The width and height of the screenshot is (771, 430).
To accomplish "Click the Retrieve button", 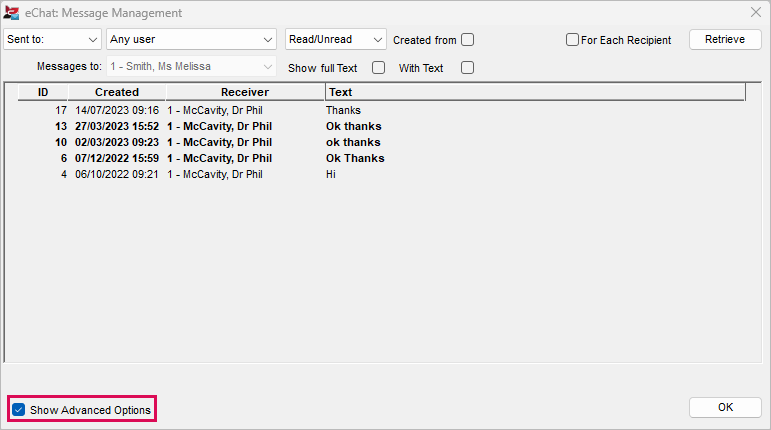I will (x=725, y=39).
